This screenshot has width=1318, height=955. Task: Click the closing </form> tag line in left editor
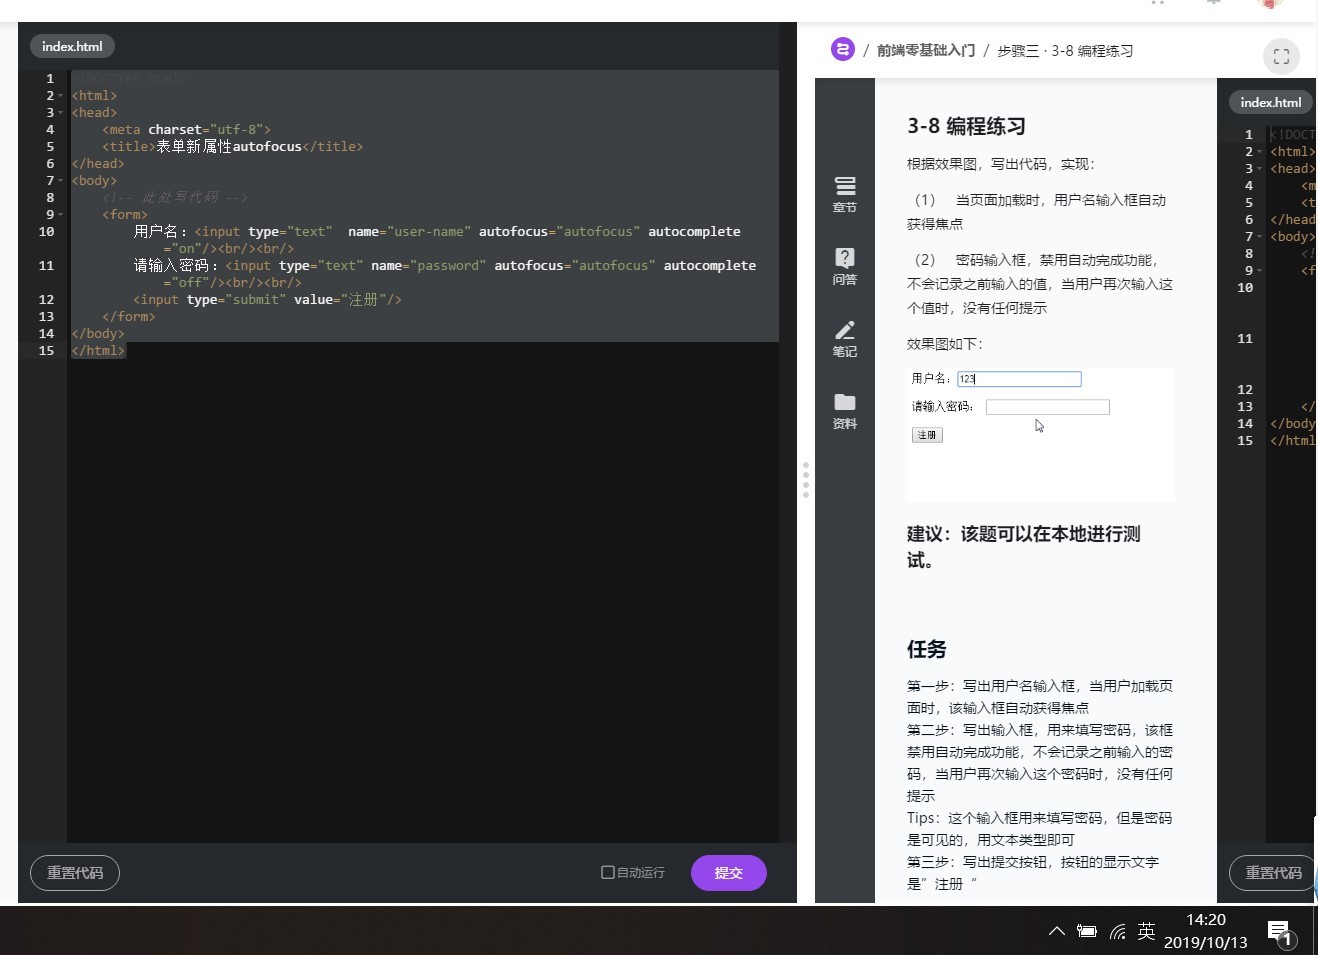point(128,317)
